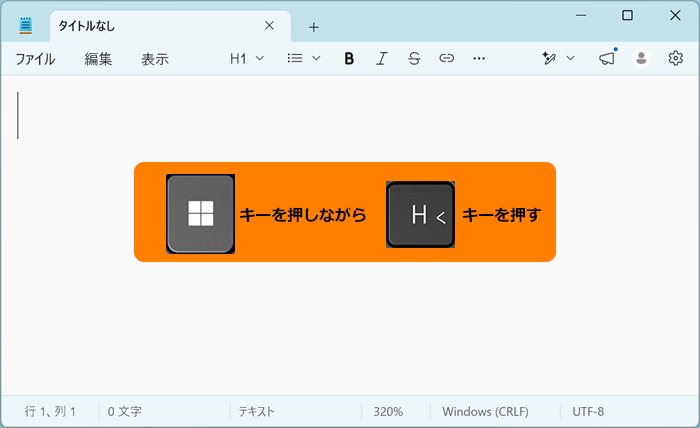Minimize the Notepad window
This screenshot has width=700, height=428.
tap(581, 16)
